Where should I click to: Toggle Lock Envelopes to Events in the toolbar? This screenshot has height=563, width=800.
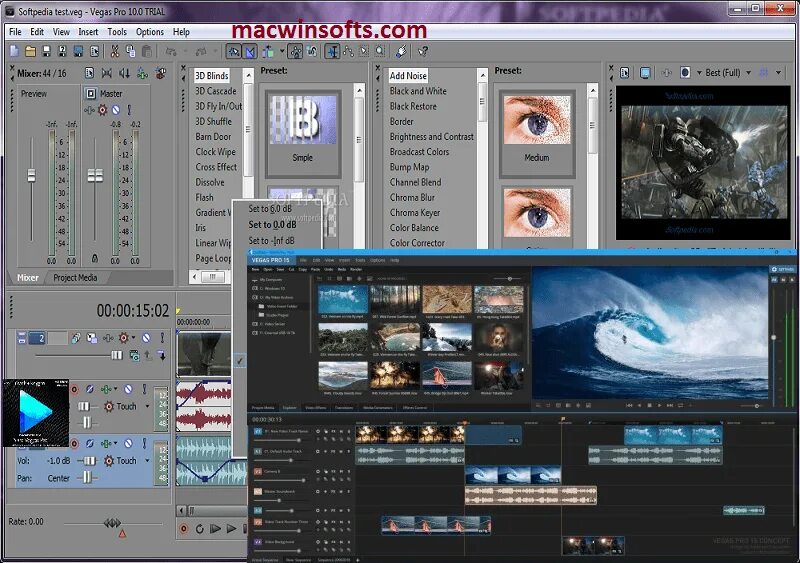[x=295, y=51]
